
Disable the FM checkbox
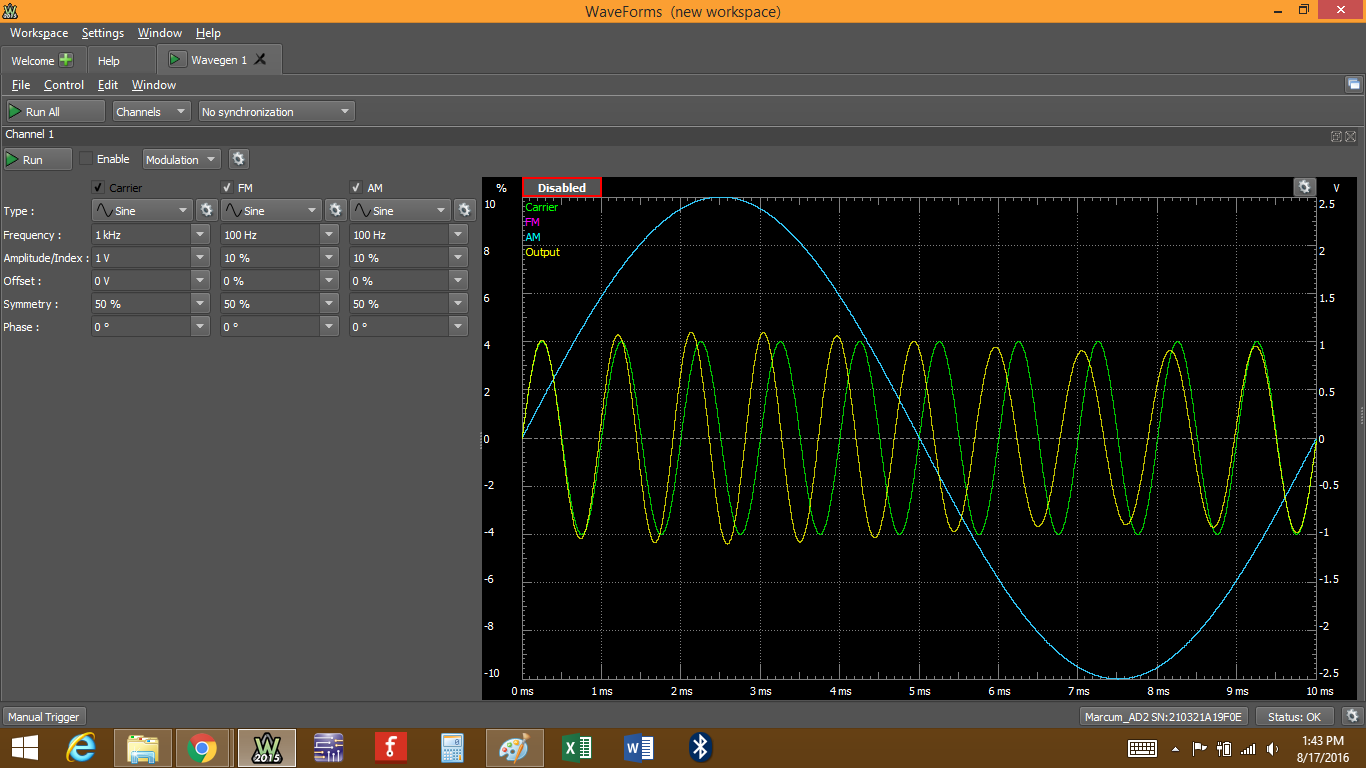(226, 187)
